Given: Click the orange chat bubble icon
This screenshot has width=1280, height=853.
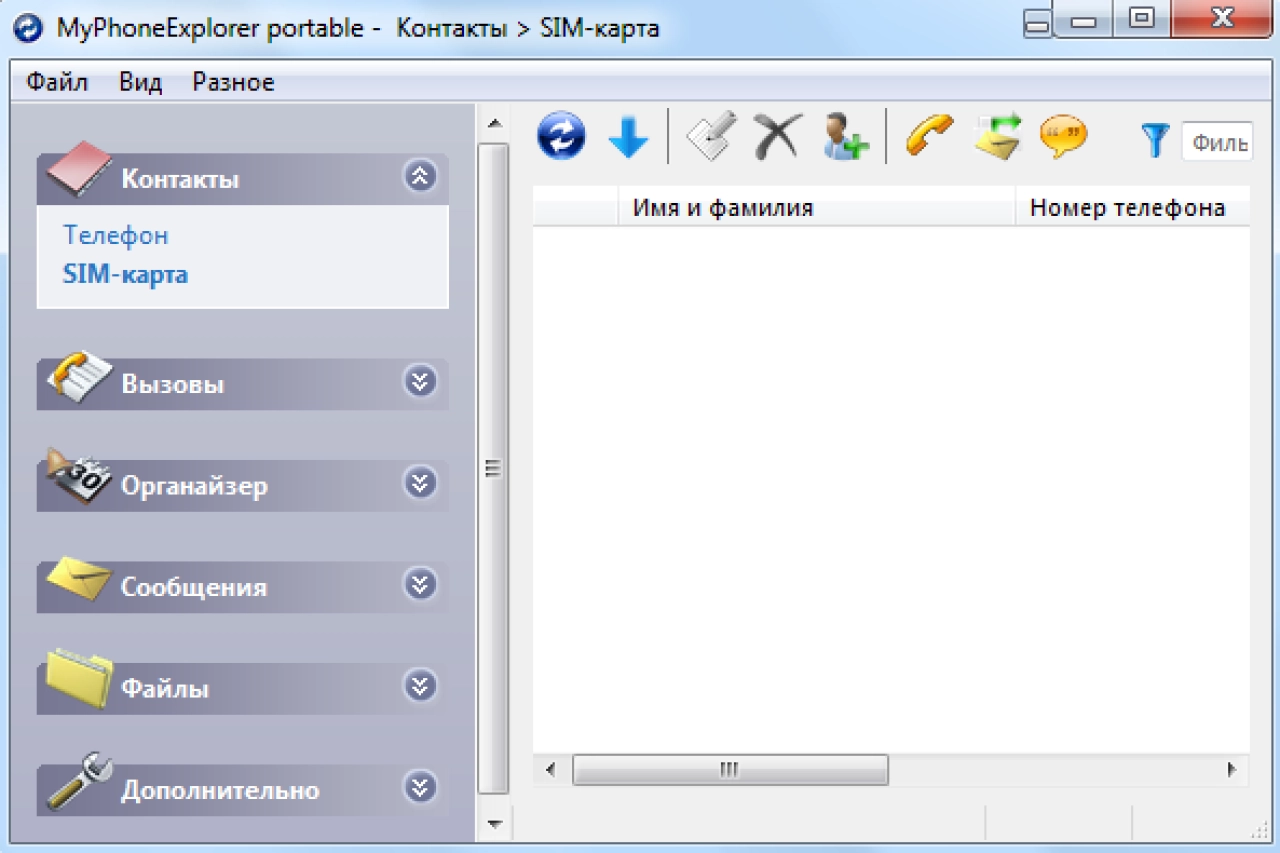Looking at the screenshot, I should tap(1063, 135).
